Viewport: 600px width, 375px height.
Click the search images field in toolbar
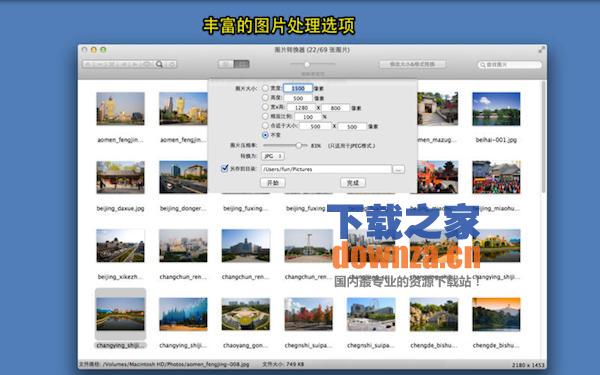510,65
